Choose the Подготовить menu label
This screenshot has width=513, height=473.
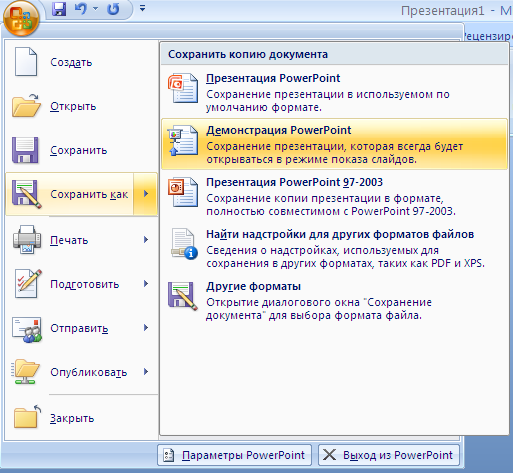(x=85, y=284)
